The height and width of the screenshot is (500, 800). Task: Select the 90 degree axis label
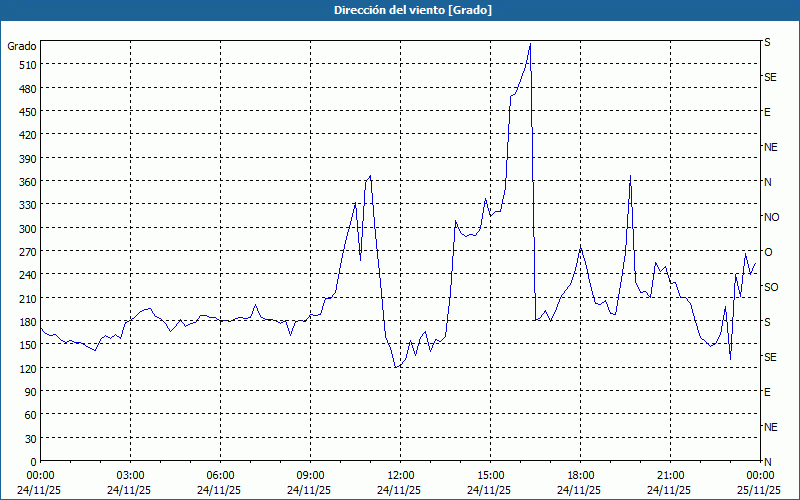click(x=31, y=392)
